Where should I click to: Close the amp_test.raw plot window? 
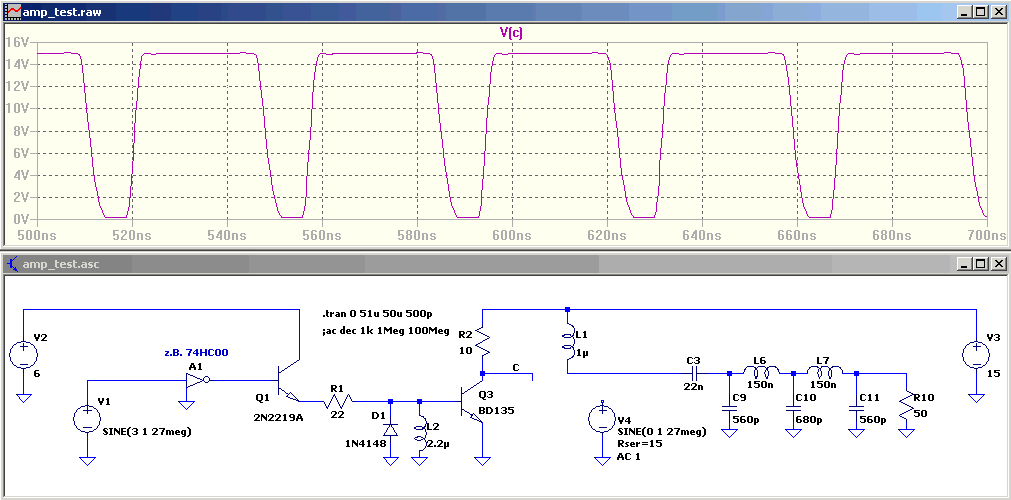pos(997,12)
